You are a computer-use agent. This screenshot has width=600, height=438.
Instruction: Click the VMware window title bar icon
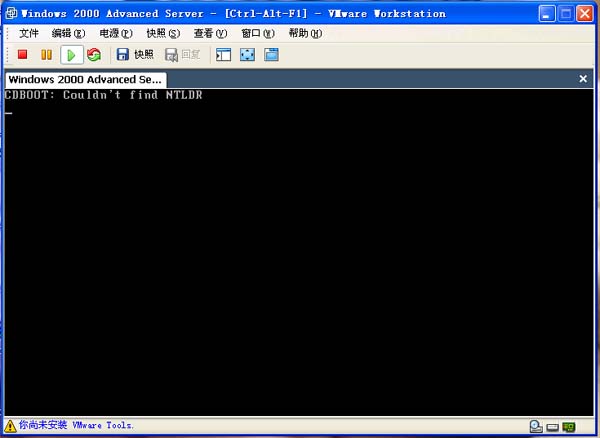coord(11,13)
